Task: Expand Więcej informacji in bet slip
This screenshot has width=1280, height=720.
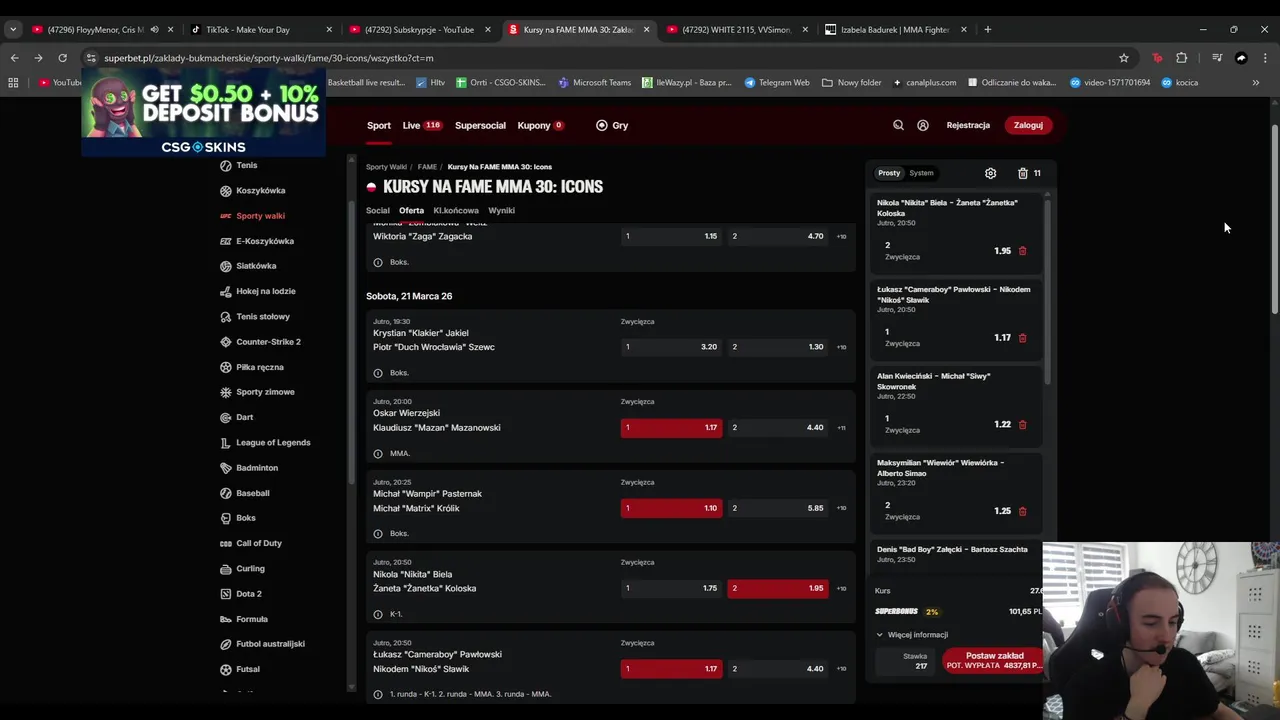Action: pos(912,635)
